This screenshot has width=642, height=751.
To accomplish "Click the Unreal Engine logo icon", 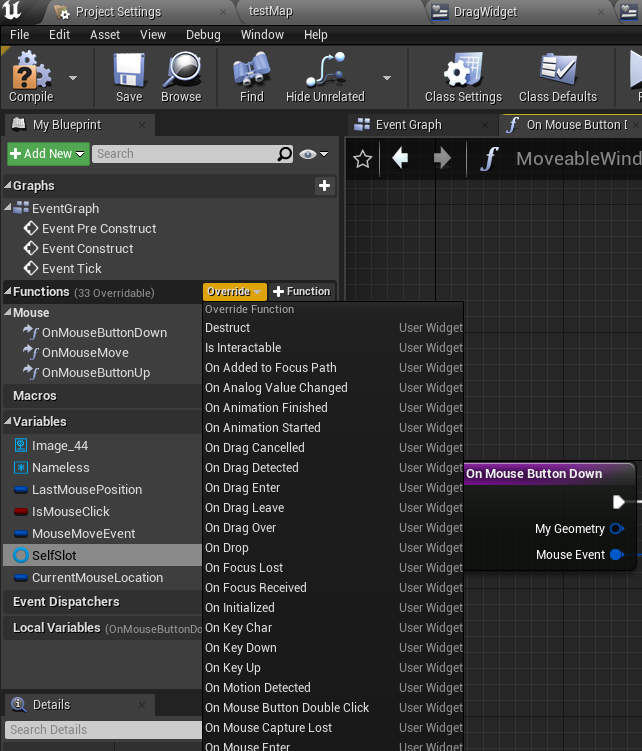I will click(13, 11).
